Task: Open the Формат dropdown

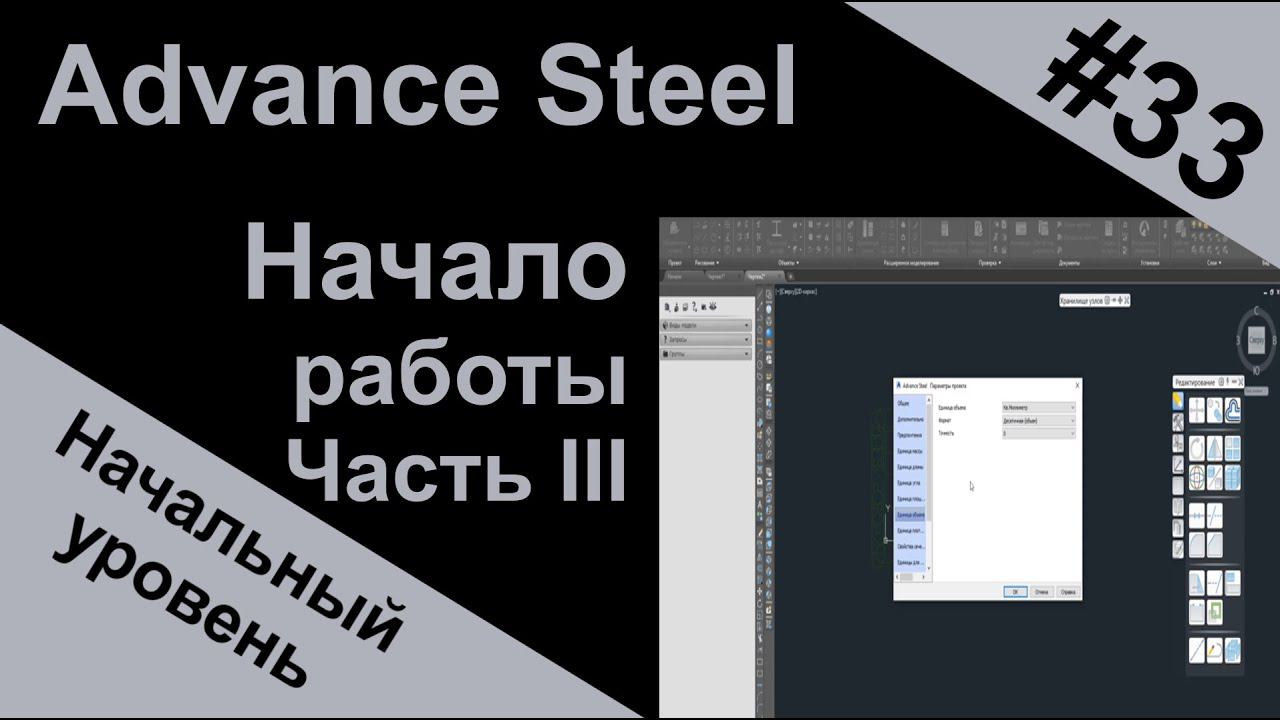Action: click(1038, 421)
